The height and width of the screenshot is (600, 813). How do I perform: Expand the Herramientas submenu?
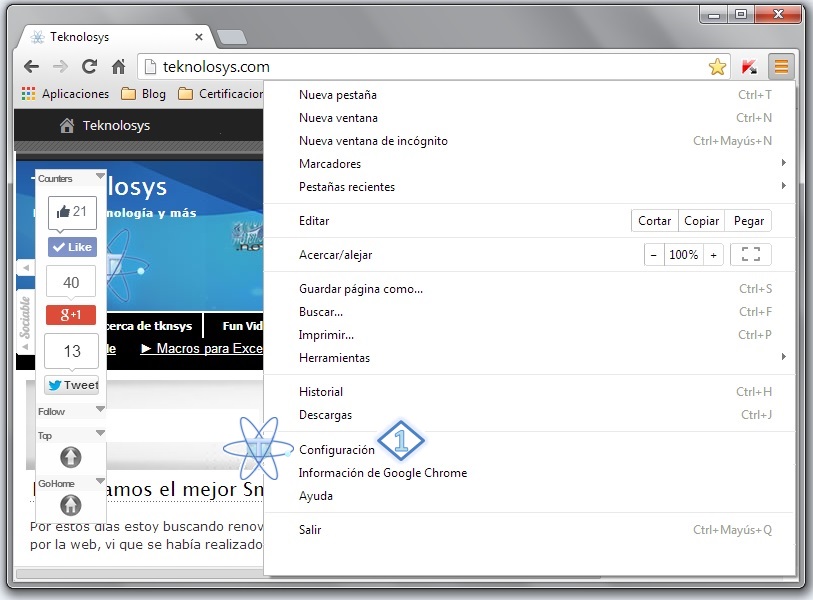529,358
